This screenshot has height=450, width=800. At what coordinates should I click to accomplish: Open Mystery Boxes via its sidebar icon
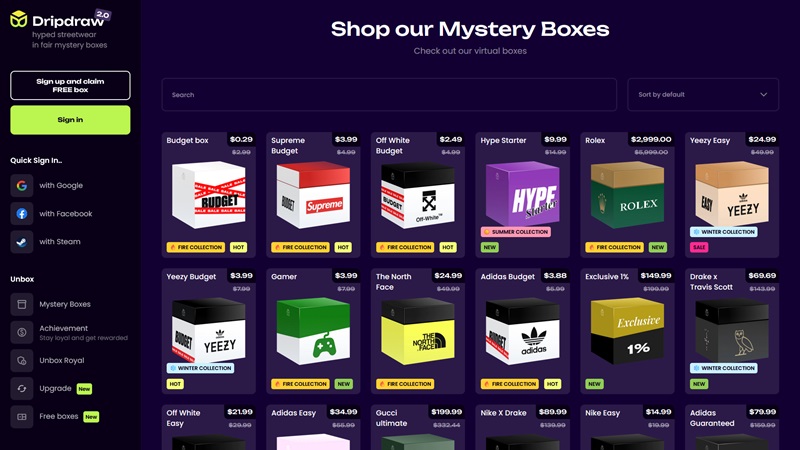[x=21, y=304]
